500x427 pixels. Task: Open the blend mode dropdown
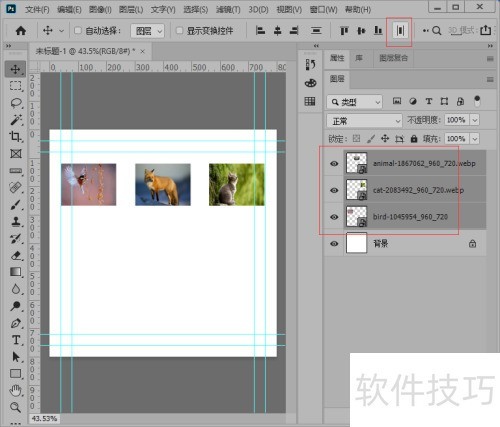[364, 121]
